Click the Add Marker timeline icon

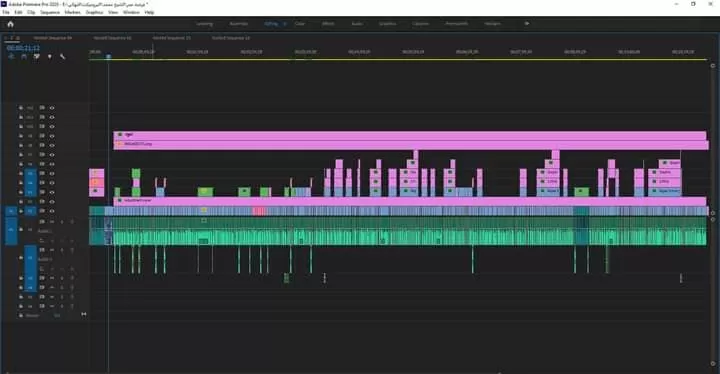point(50,57)
